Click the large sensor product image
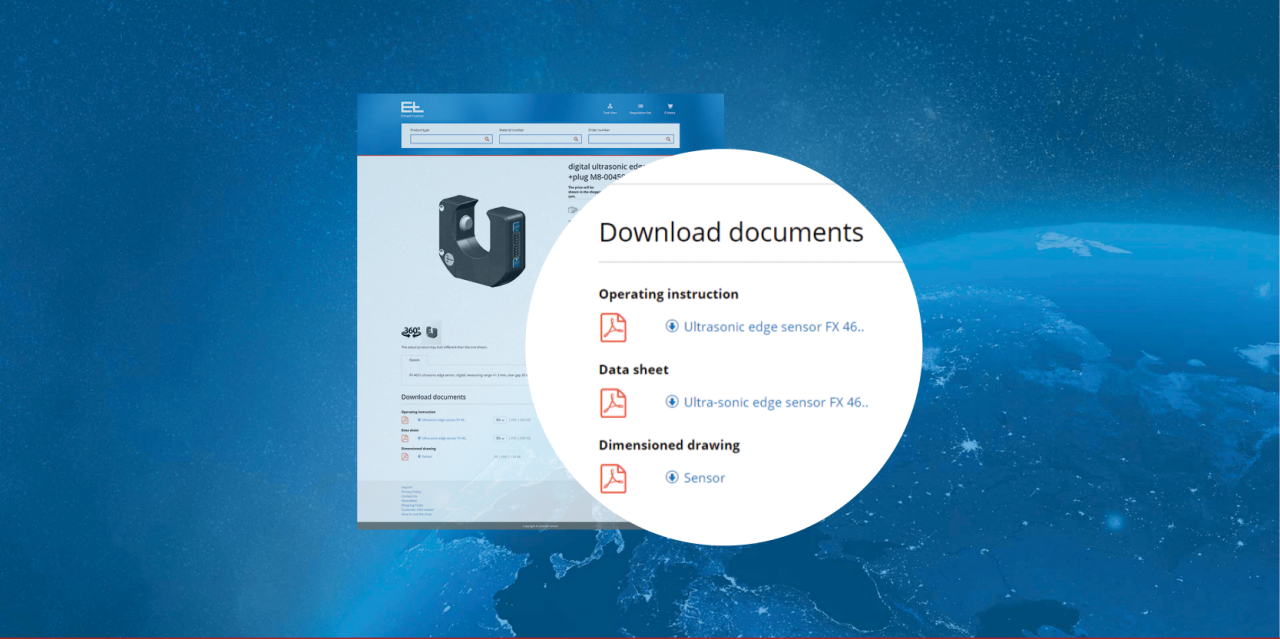Screen dimensions: 1280x639 [x=480, y=239]
